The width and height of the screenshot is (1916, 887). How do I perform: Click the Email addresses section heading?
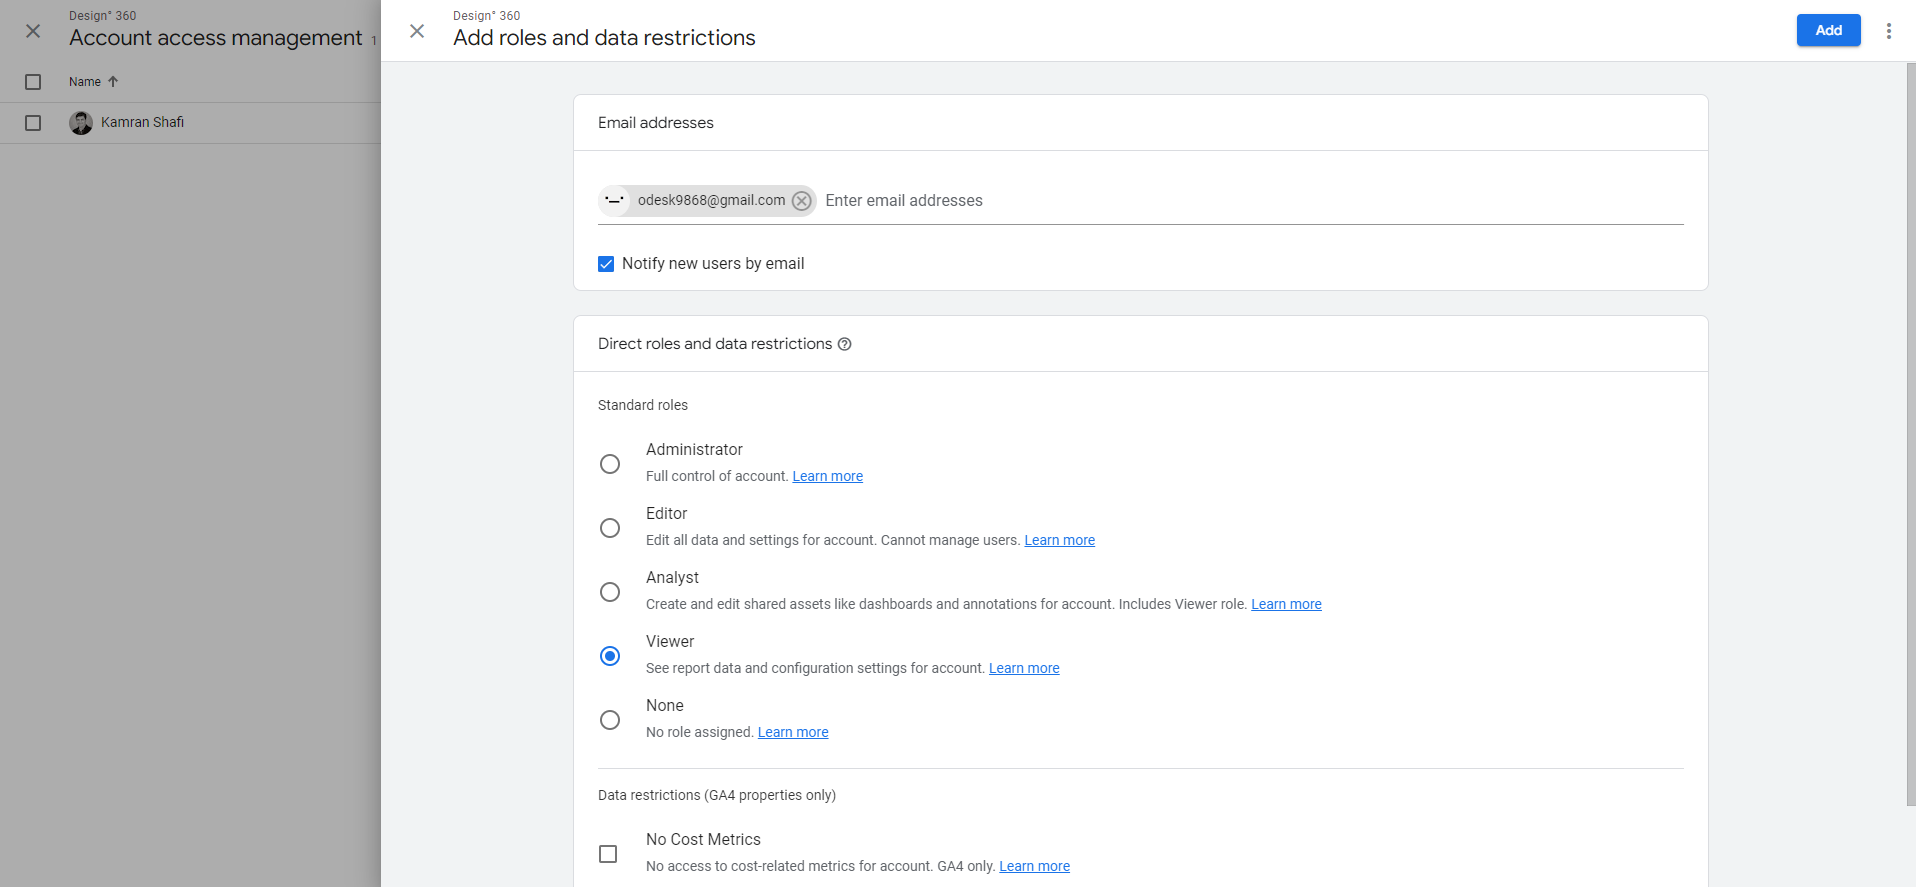pyautogui.click(x=656, y=123)
